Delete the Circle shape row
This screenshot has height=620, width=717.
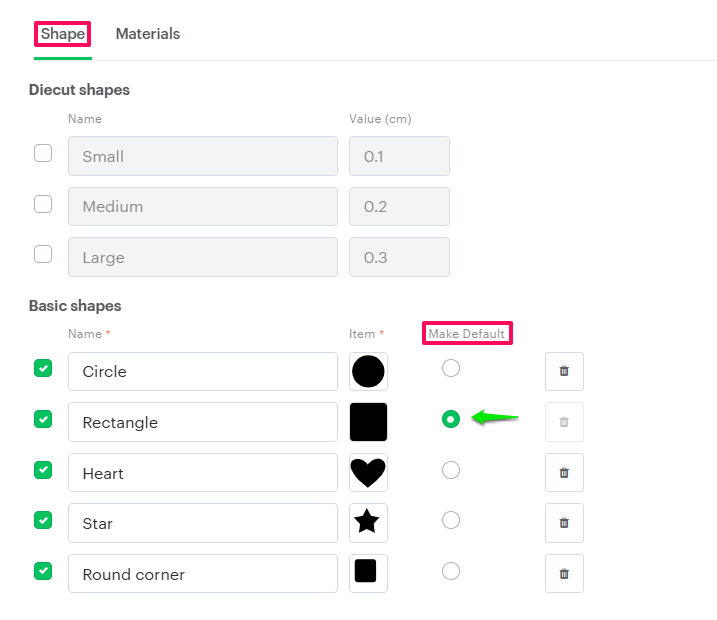[564, 371]
